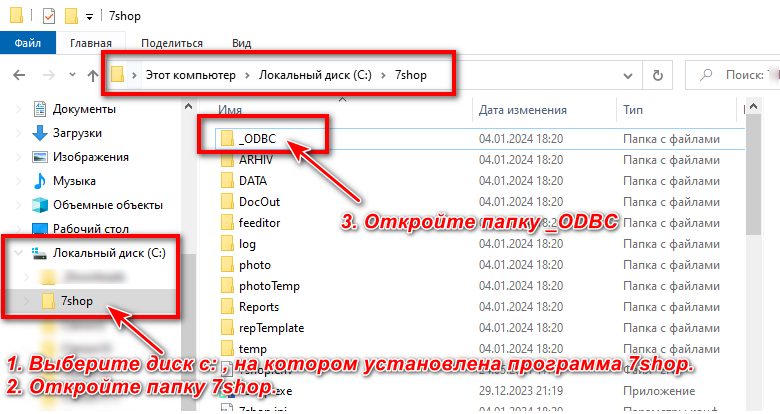The width and height of the screenshot is (780, 414).
Task: Open the quick access toolbar customize dropdown
Action: (89, 17)
